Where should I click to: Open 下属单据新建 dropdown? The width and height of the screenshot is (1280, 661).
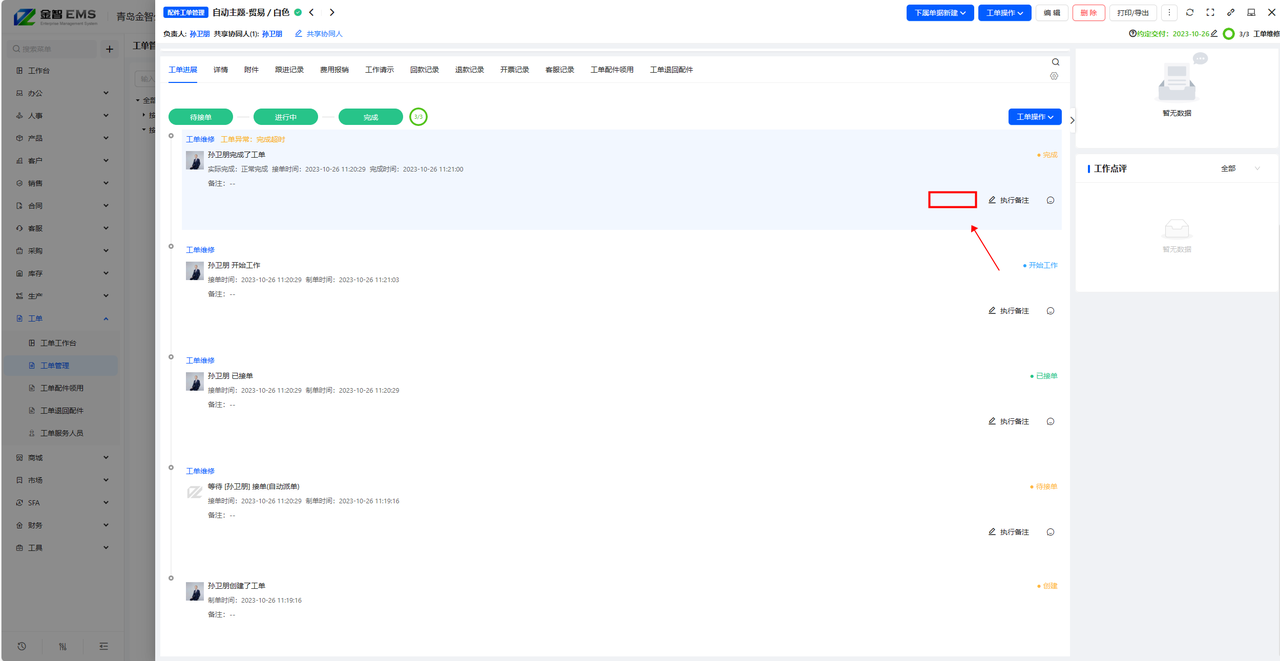[940, 13]
